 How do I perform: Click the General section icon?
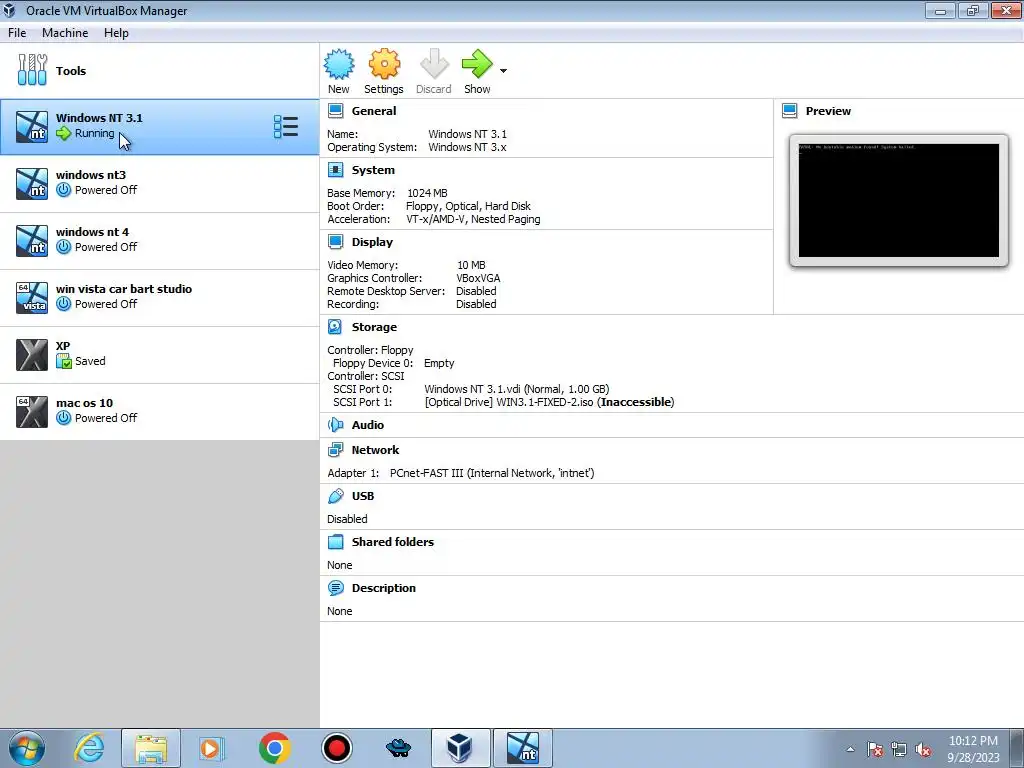click(x=336, y=110)
